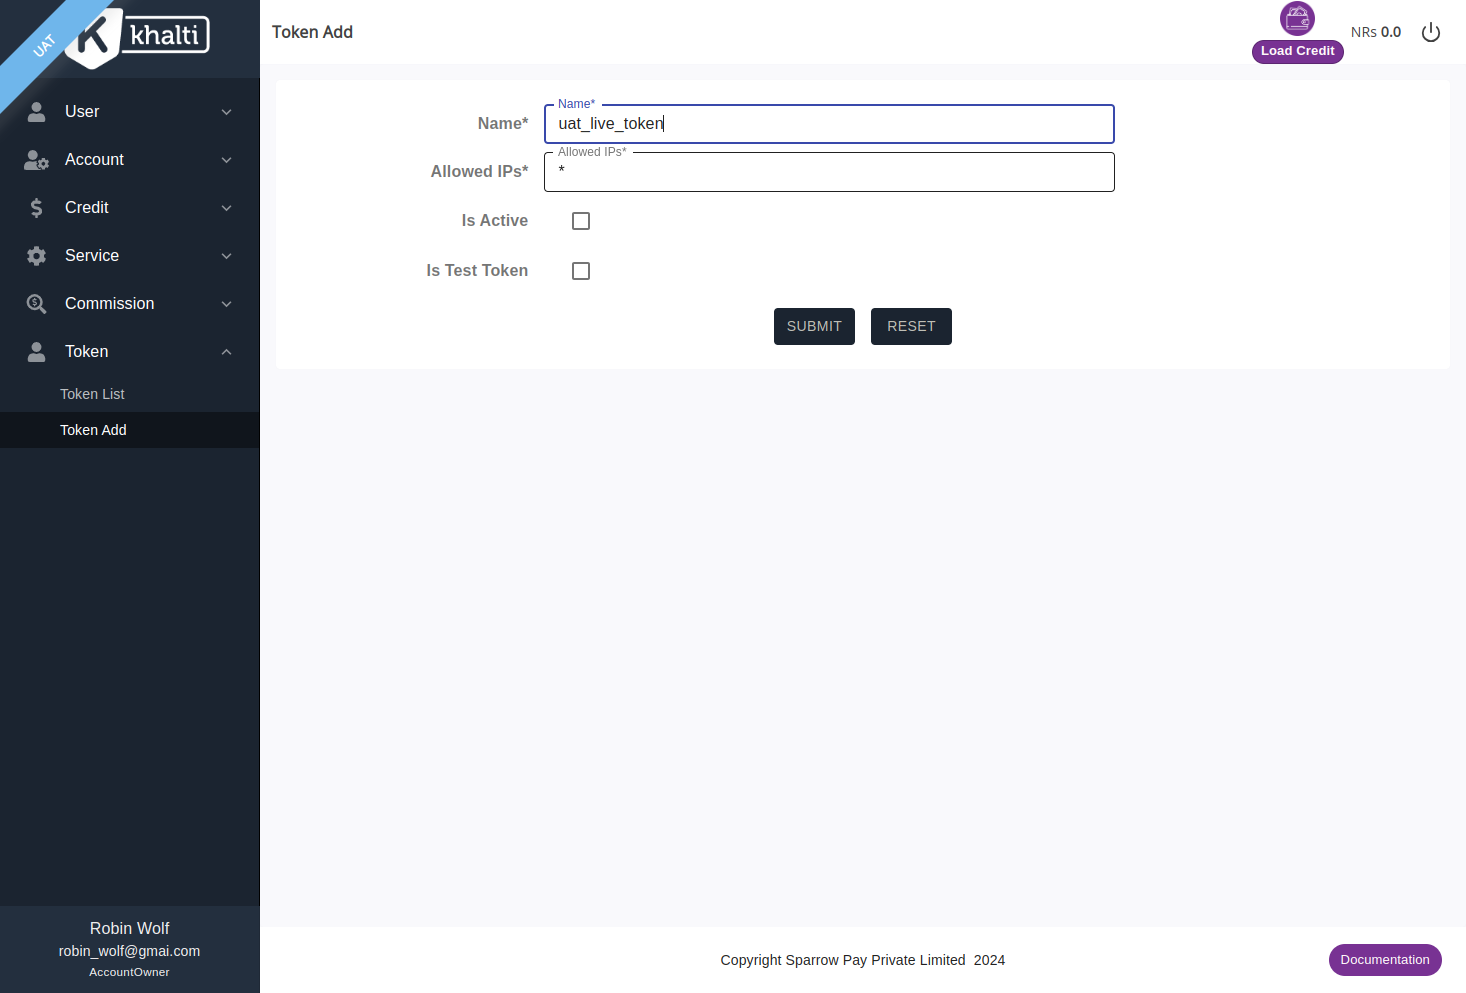Click the Account user-gear icon
This screenshot has height=993, width=1466.
click(x=37, y=160)
